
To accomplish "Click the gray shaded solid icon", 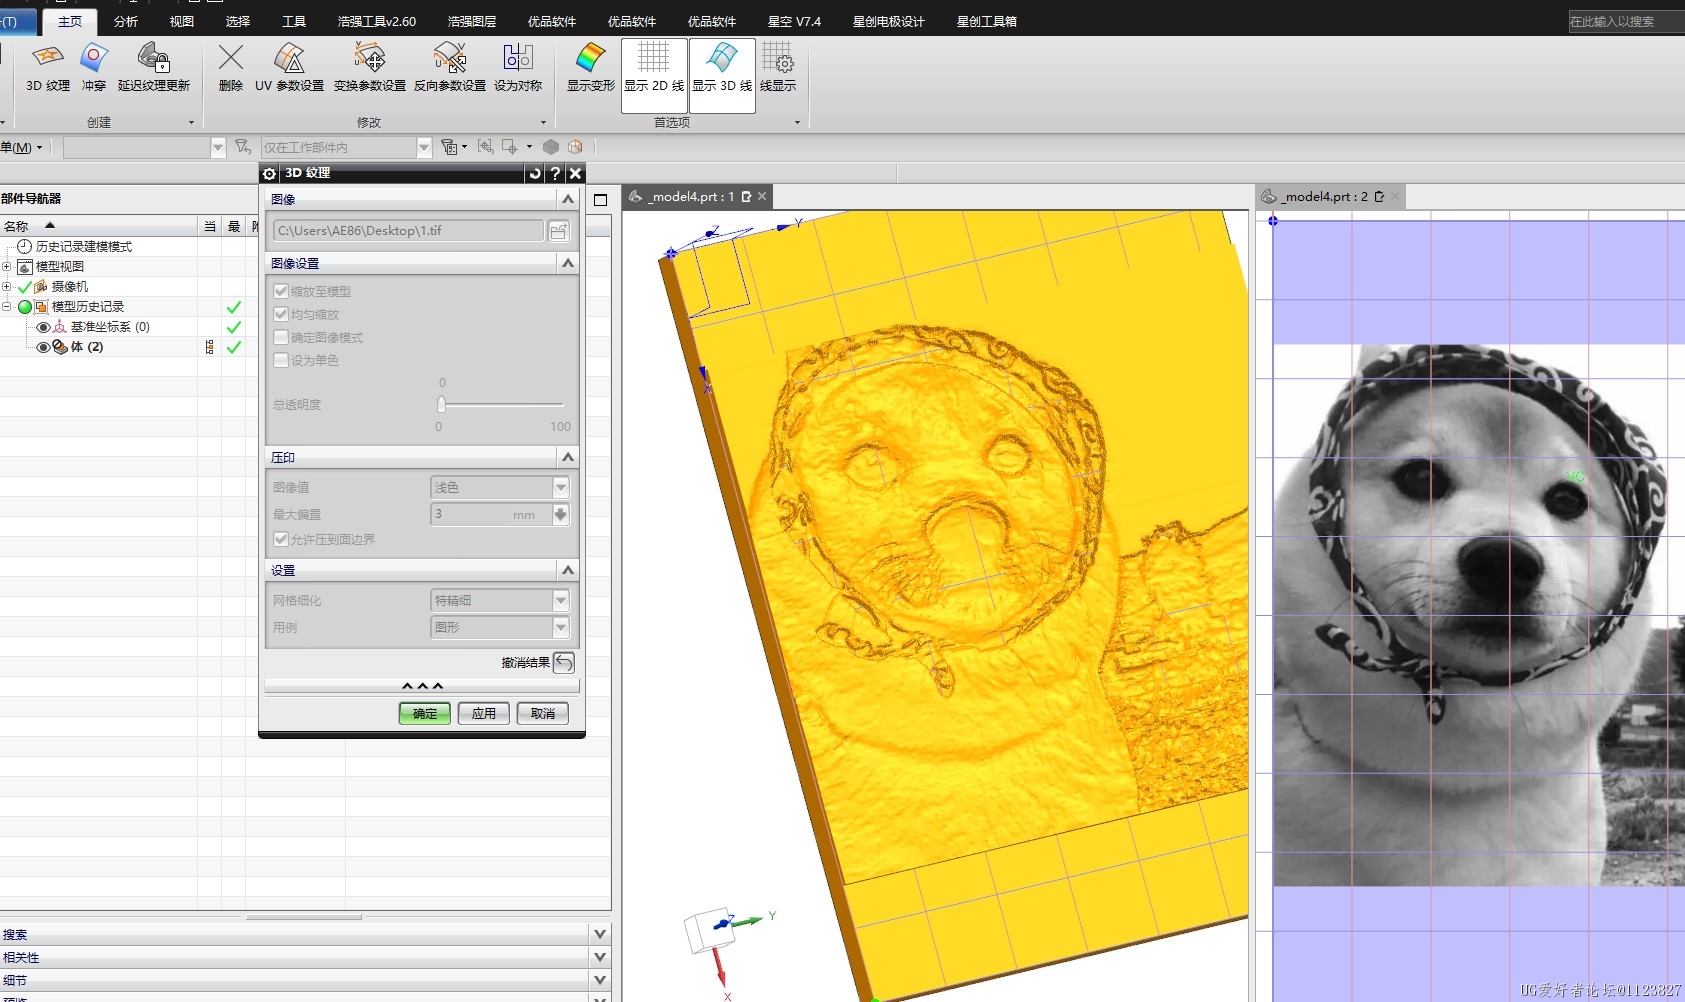I will (551, 147).
